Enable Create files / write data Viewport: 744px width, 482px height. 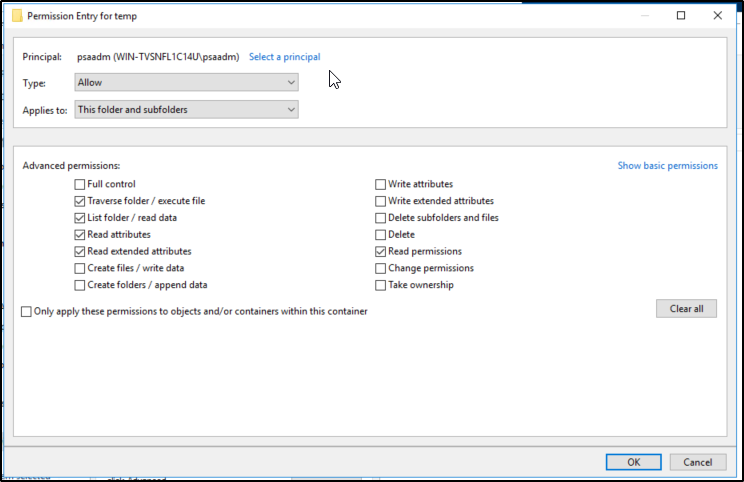click(80, 268)
